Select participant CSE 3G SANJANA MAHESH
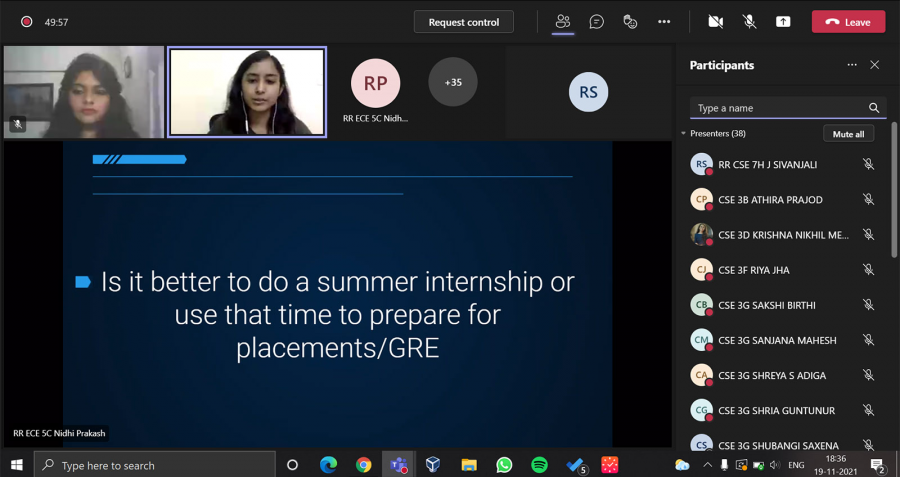This screenshot has height=477, width=900. [776, 340]
